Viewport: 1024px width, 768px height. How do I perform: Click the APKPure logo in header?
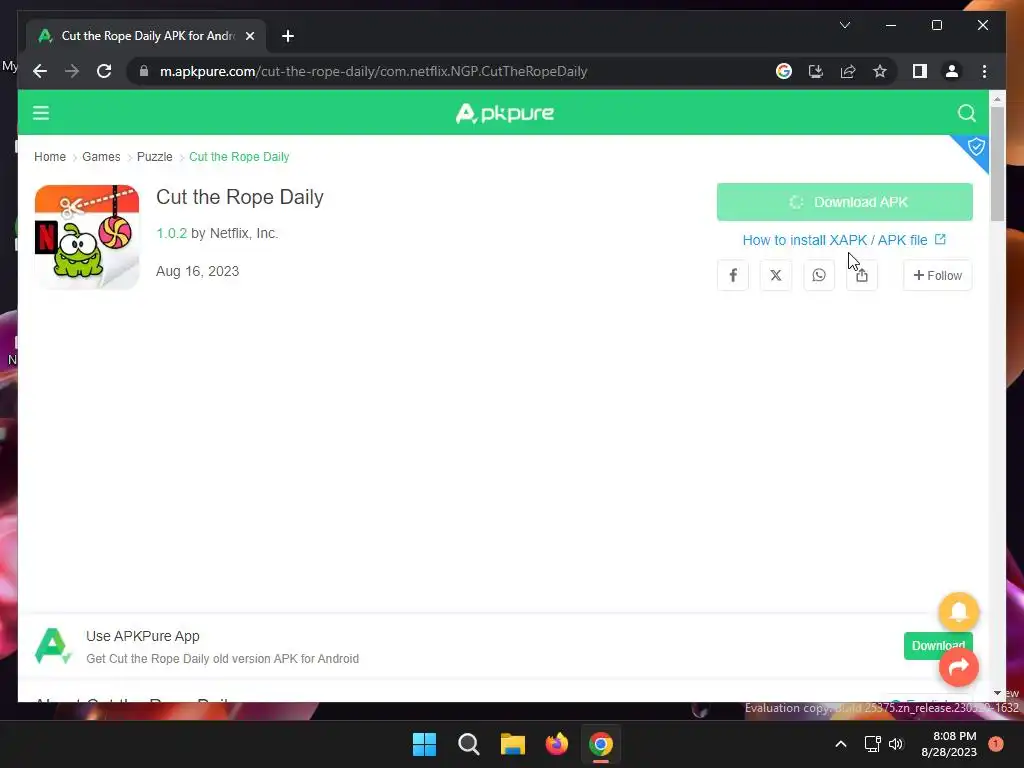505,113
